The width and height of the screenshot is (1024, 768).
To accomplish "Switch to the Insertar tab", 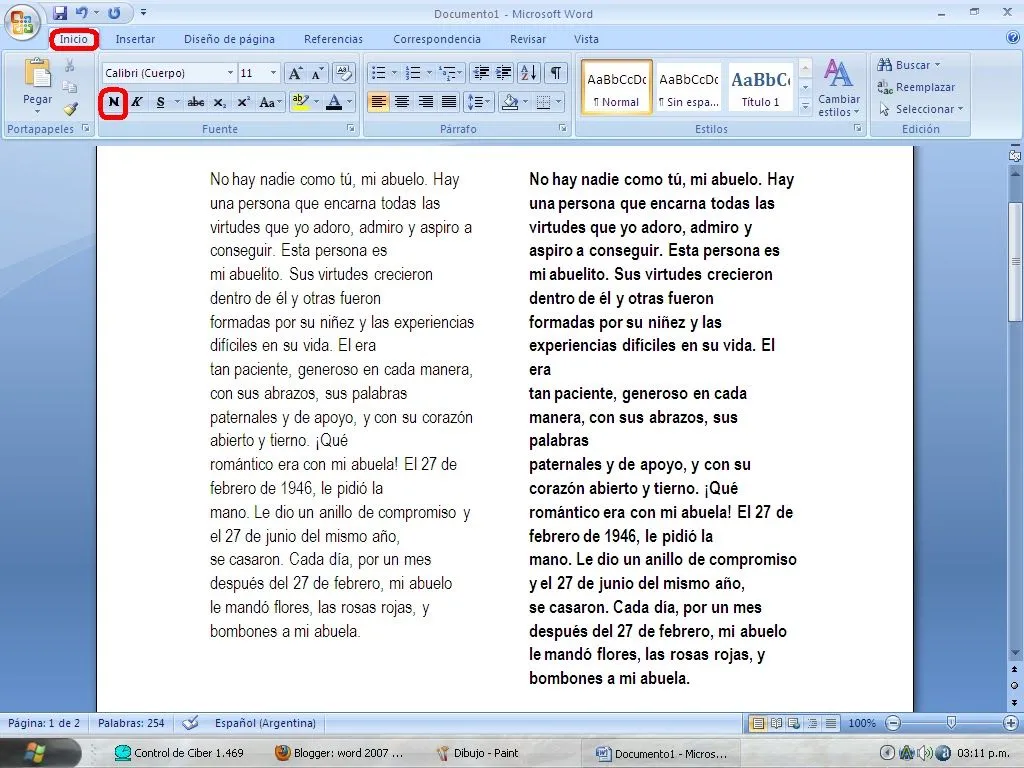I will pyautogui.click(x=135, y=39).
